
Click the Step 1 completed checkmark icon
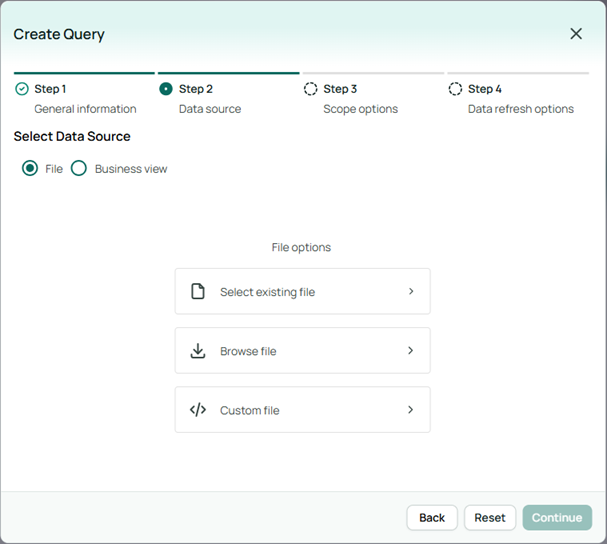(22, 89)
